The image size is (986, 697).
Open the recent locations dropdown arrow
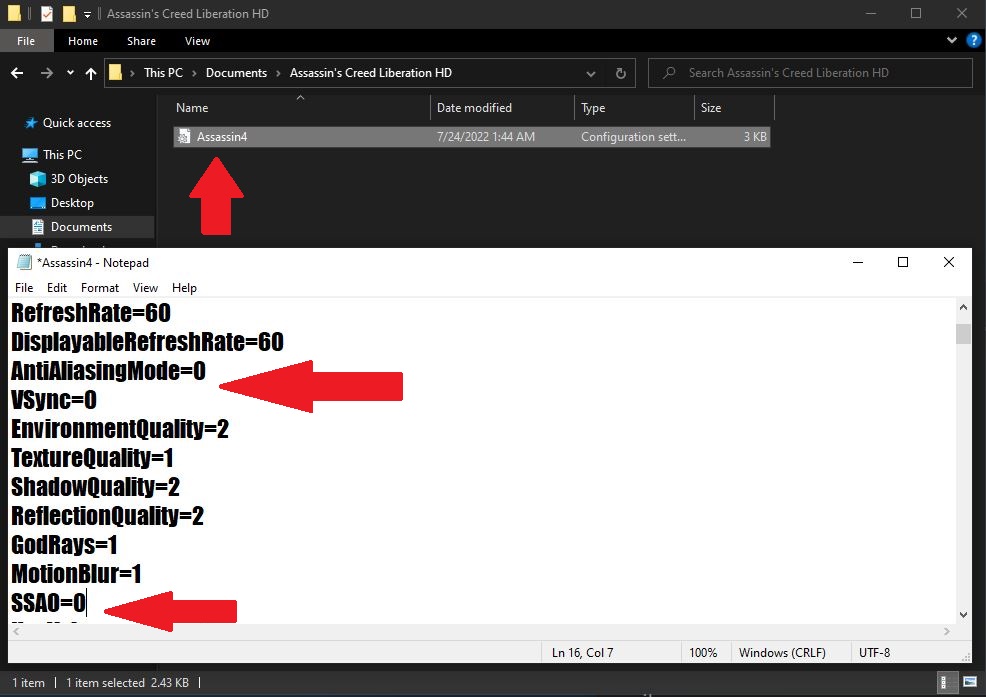pos(70,73)
